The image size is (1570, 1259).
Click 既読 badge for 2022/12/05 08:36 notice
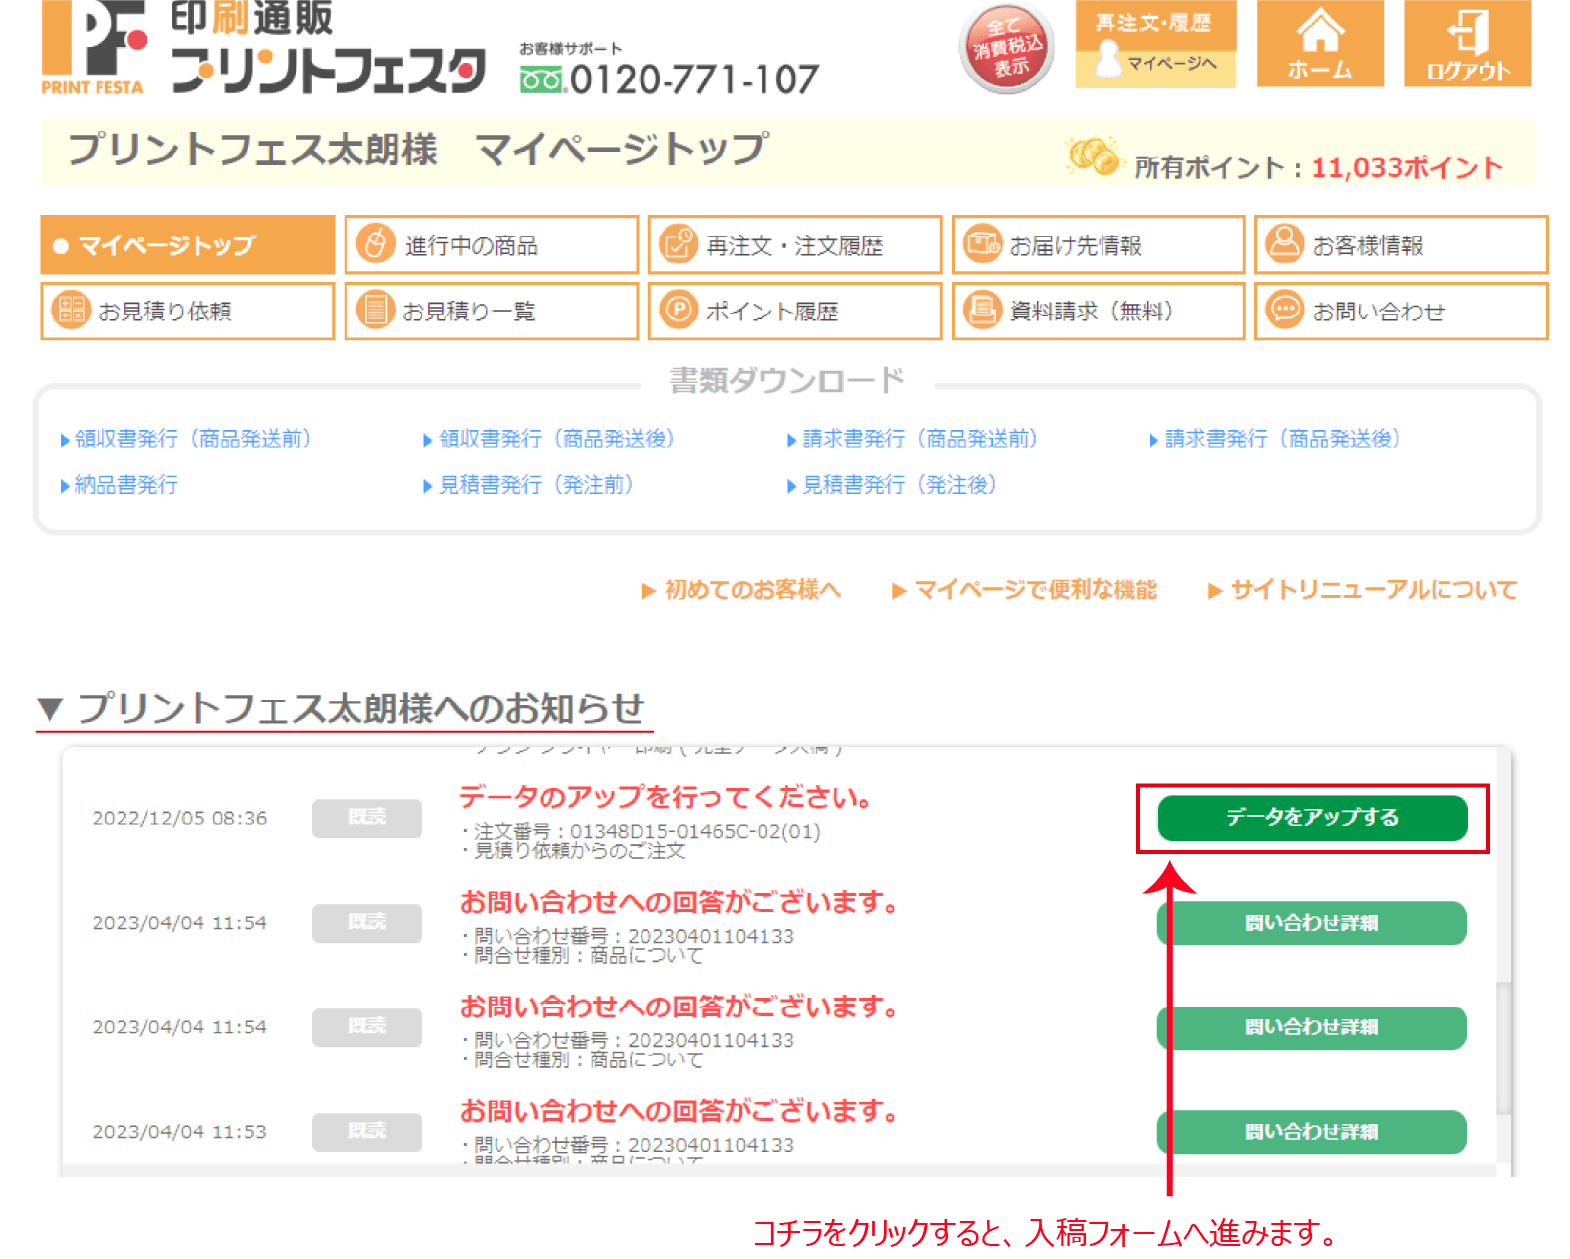[367, 818]
